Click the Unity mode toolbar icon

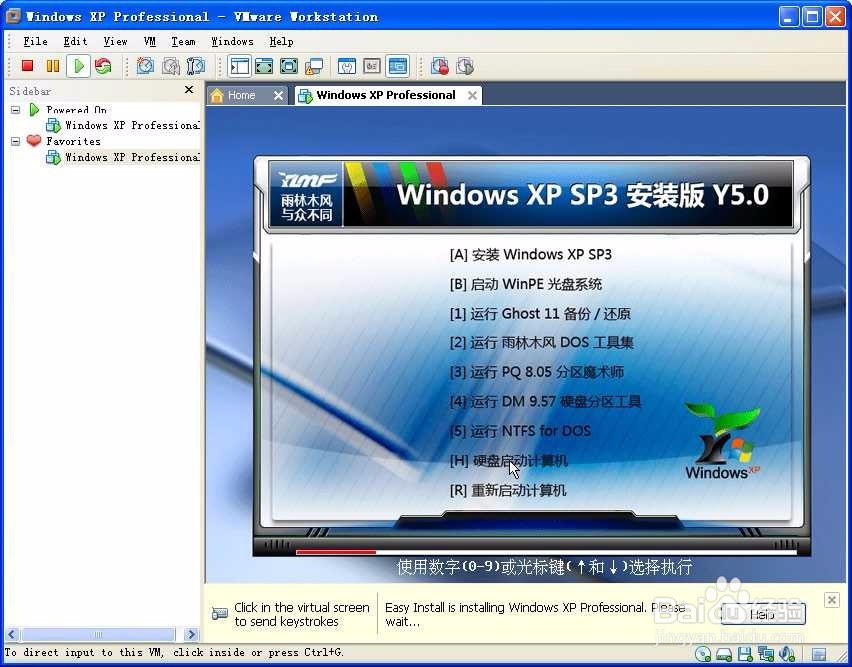(x=314, y=66)
